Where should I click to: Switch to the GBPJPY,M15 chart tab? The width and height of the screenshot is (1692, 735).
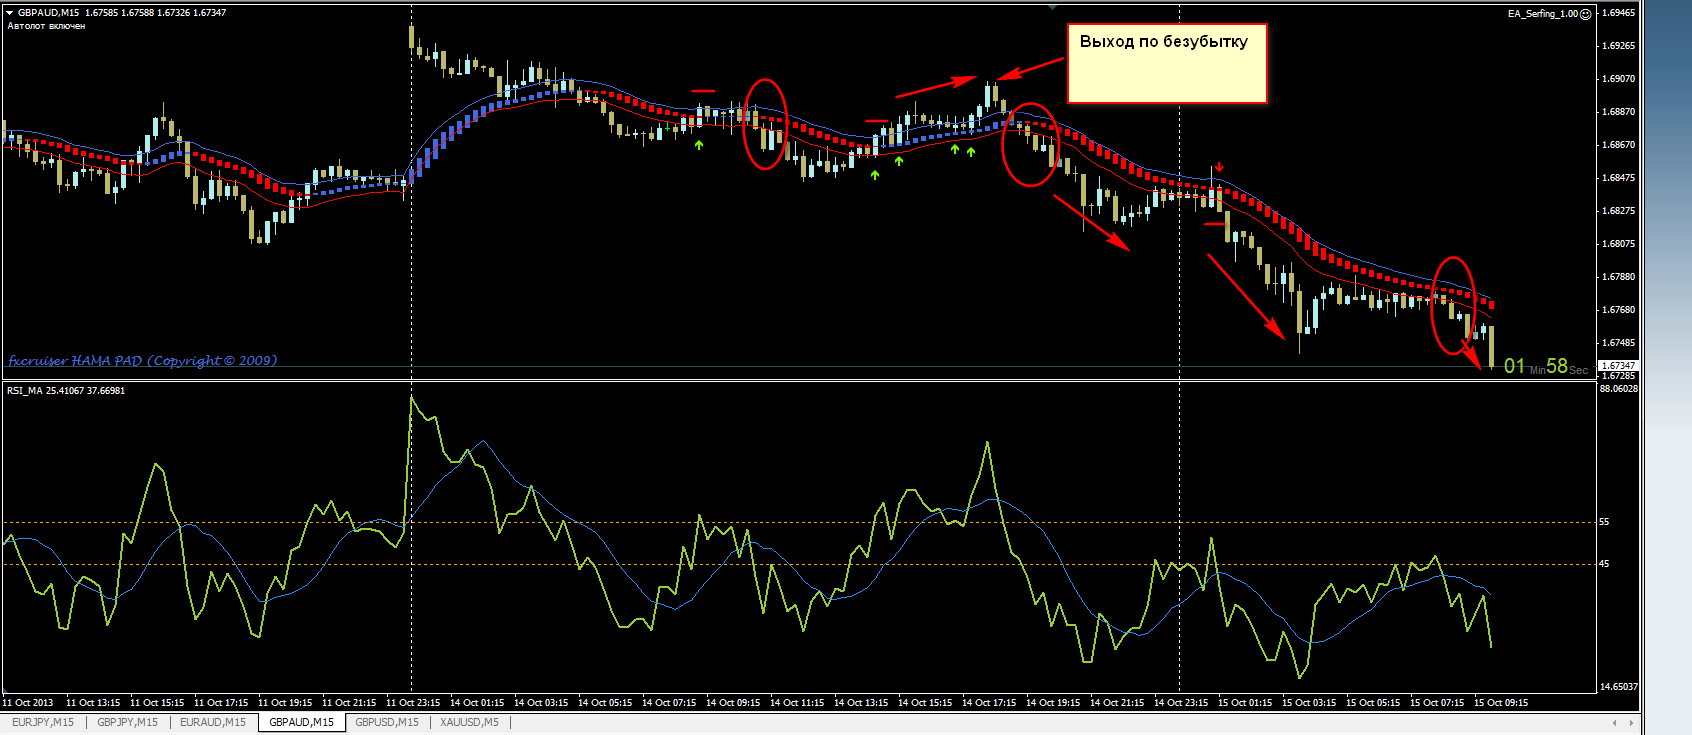pos(127,722)
